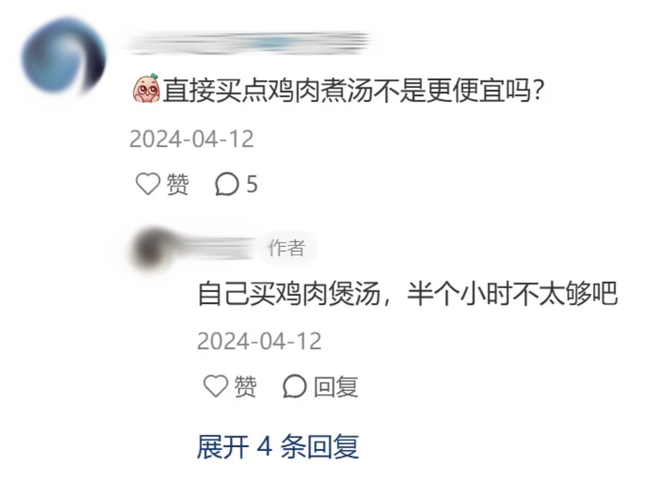The height and width of the screenshot is (488, 660).
Task: Open the blurred blue commenter avatar
Action: 64,56
